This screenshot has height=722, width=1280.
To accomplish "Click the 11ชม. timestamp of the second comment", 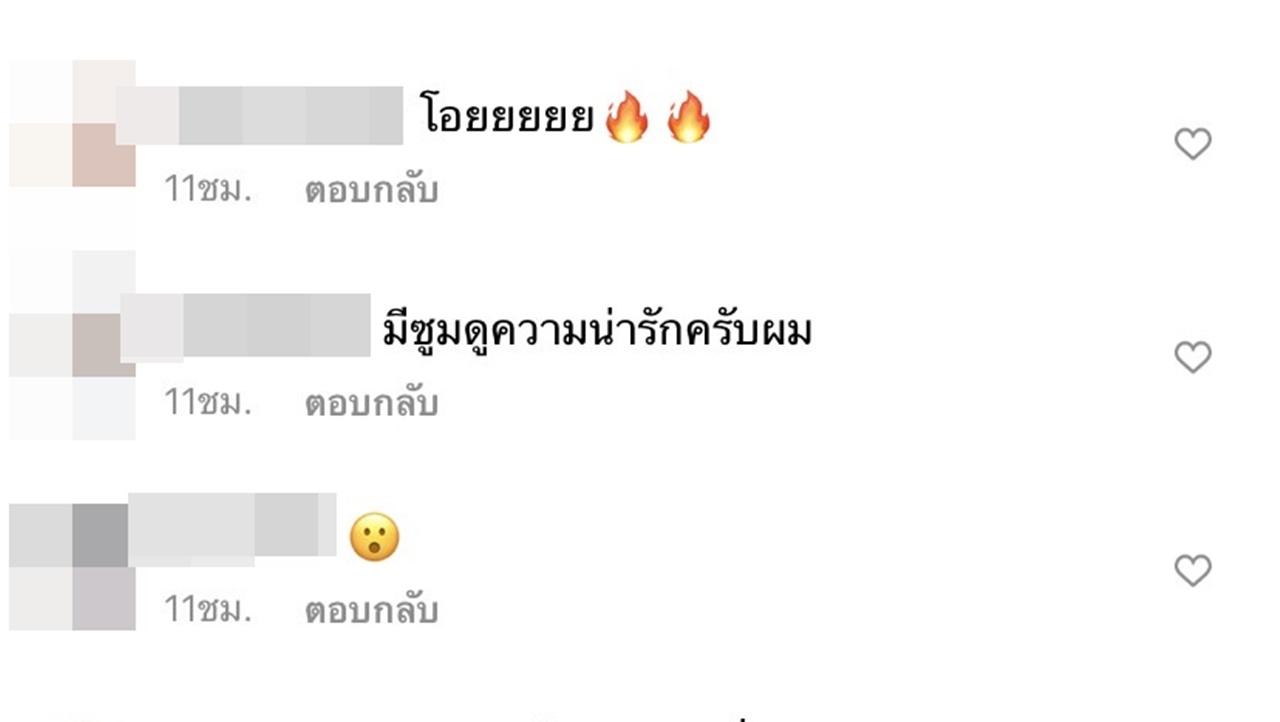I will [x=208, y=403].
